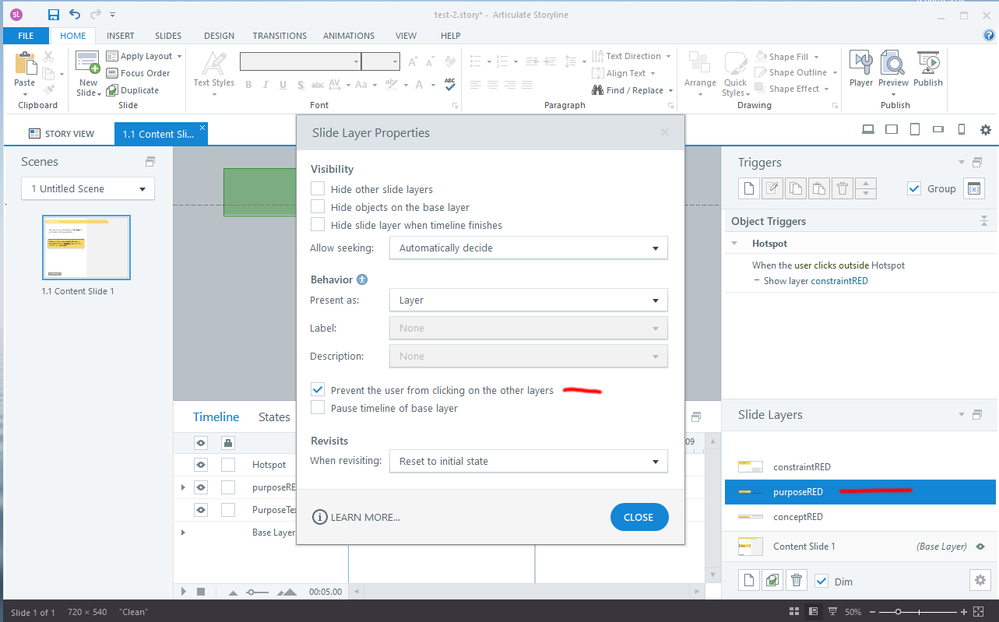
Task: Open the When revisiting dropdown
Action: coord(528,461)
